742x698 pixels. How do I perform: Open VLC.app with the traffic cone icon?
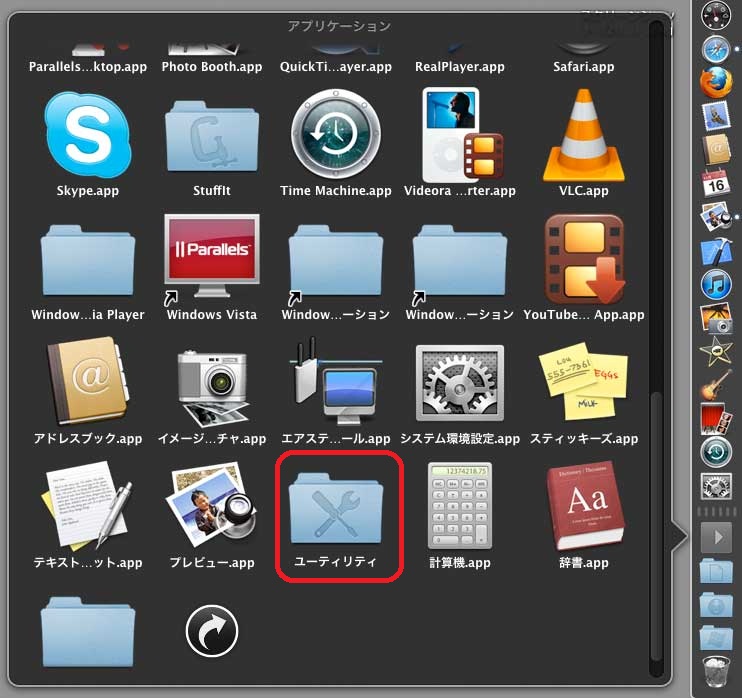[583, 133]
